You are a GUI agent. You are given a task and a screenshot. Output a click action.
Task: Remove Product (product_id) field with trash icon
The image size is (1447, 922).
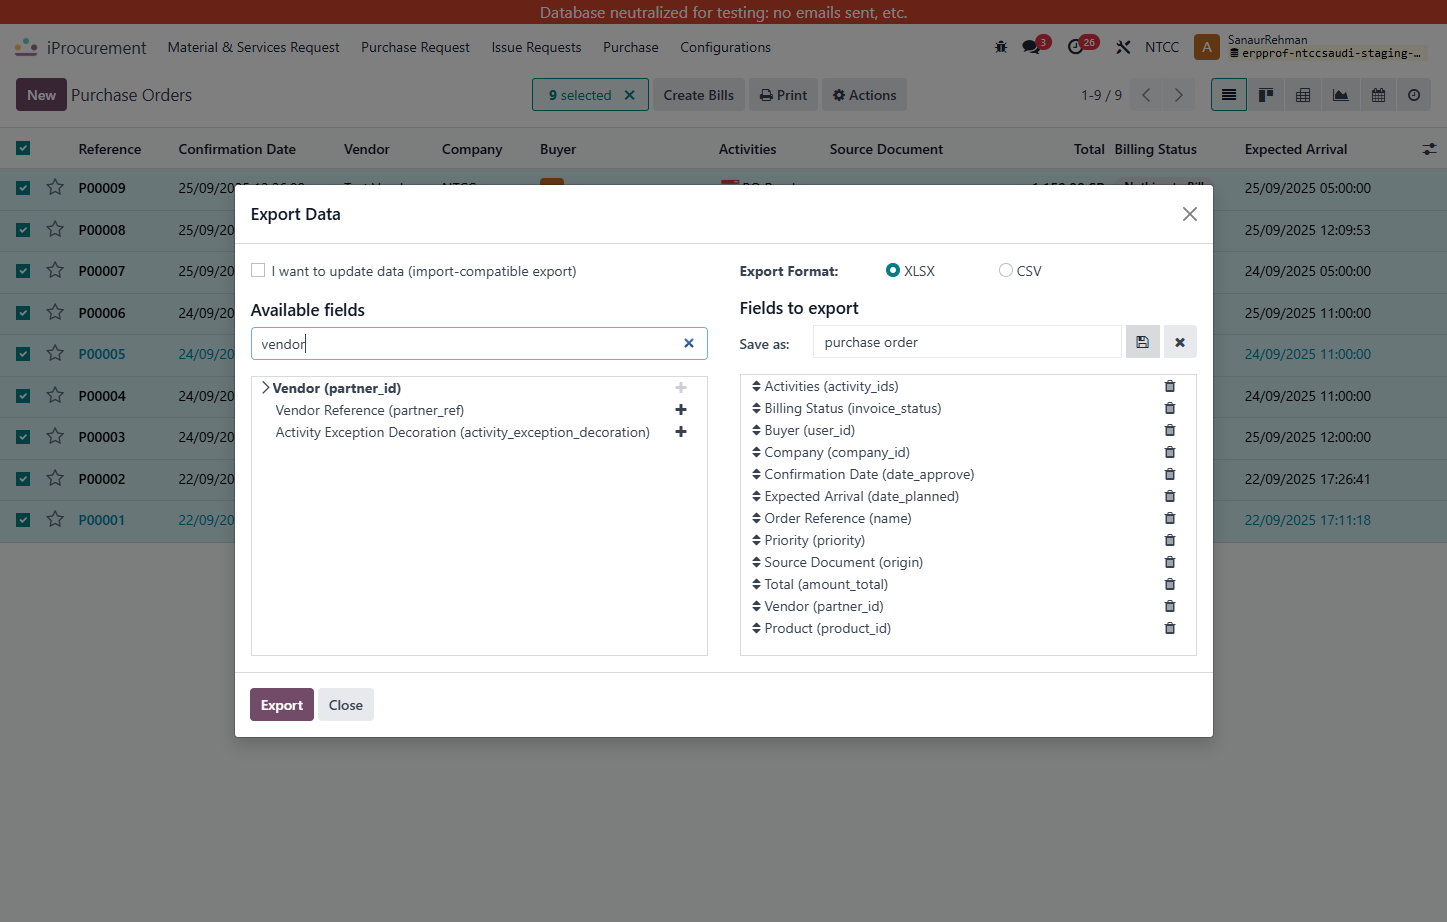(1170, 628)
